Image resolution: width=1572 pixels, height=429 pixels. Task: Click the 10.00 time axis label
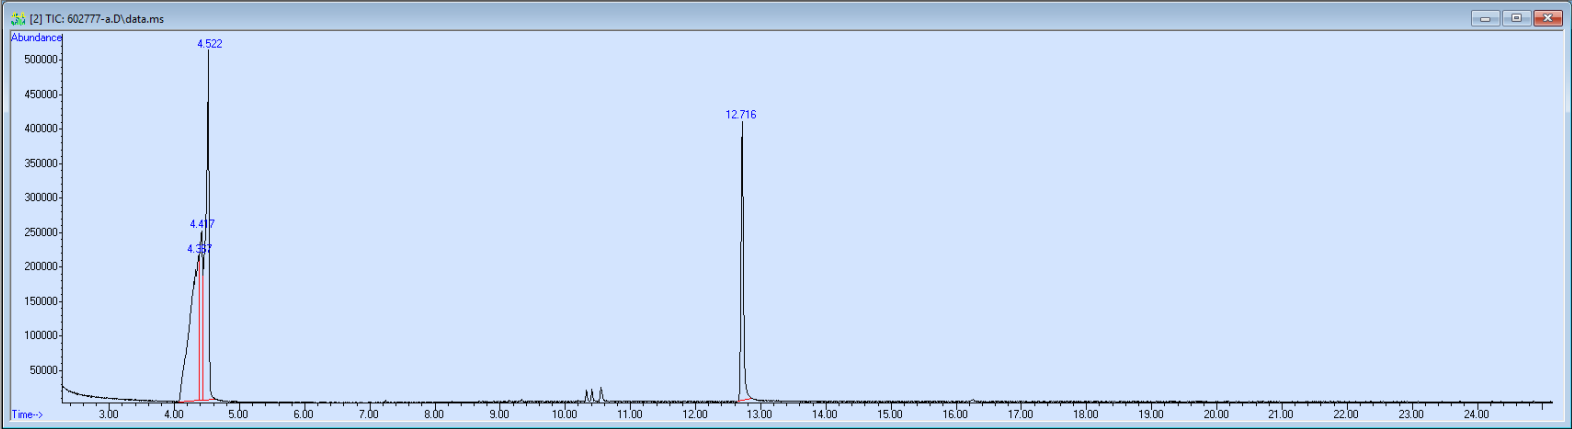click(x=564, y=414)
